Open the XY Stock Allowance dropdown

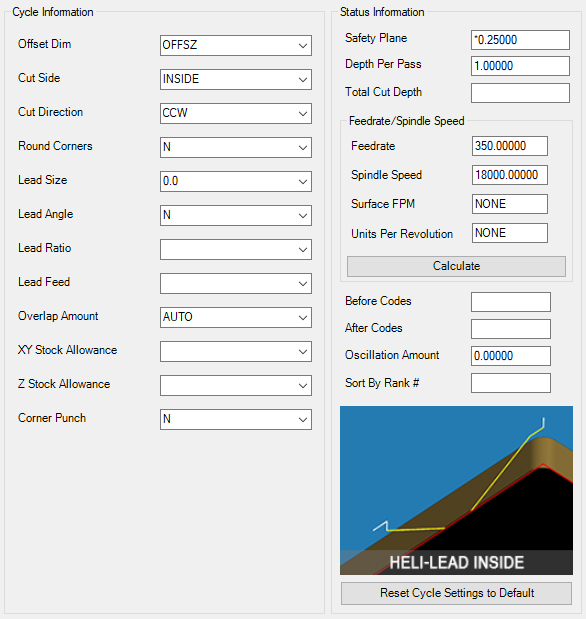click(x=236, y=351)
